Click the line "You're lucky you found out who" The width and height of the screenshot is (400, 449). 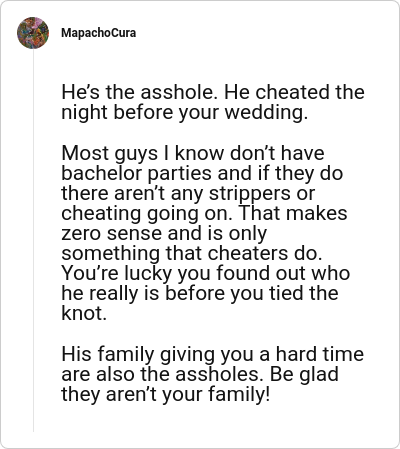(206, 273)
